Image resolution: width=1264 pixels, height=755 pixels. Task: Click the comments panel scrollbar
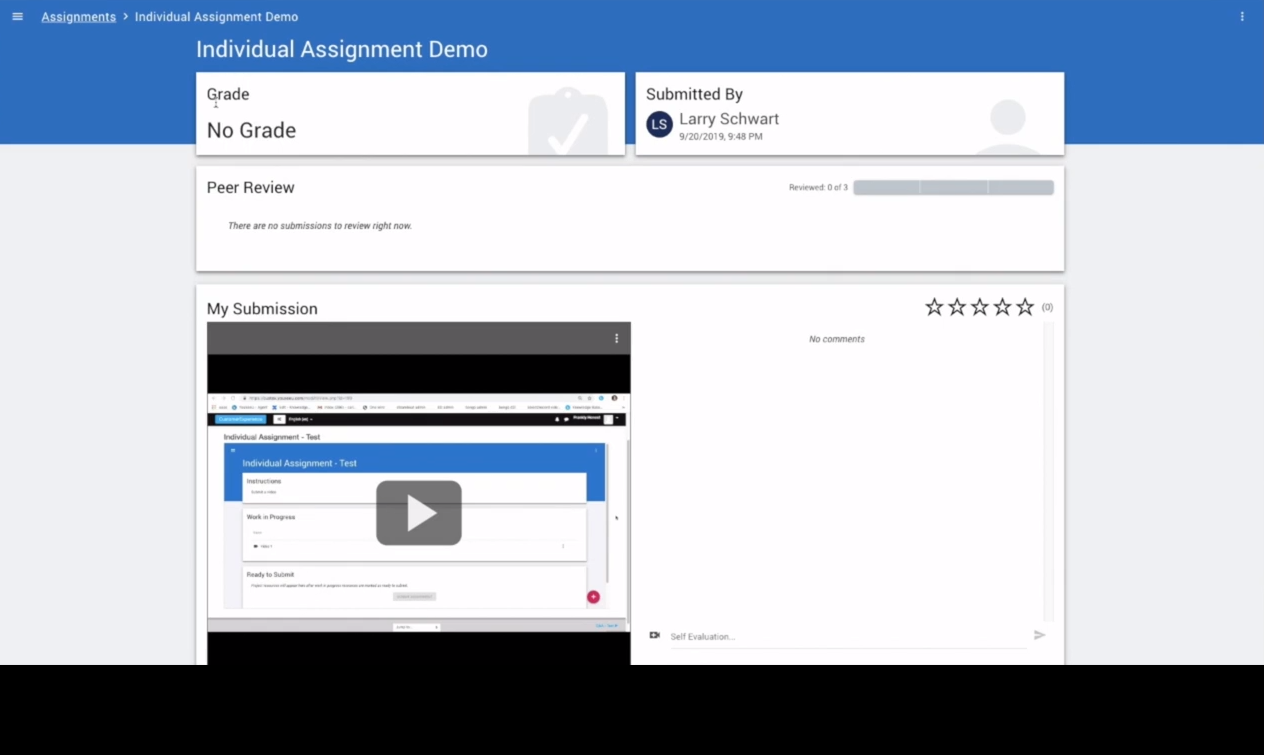1048,472
